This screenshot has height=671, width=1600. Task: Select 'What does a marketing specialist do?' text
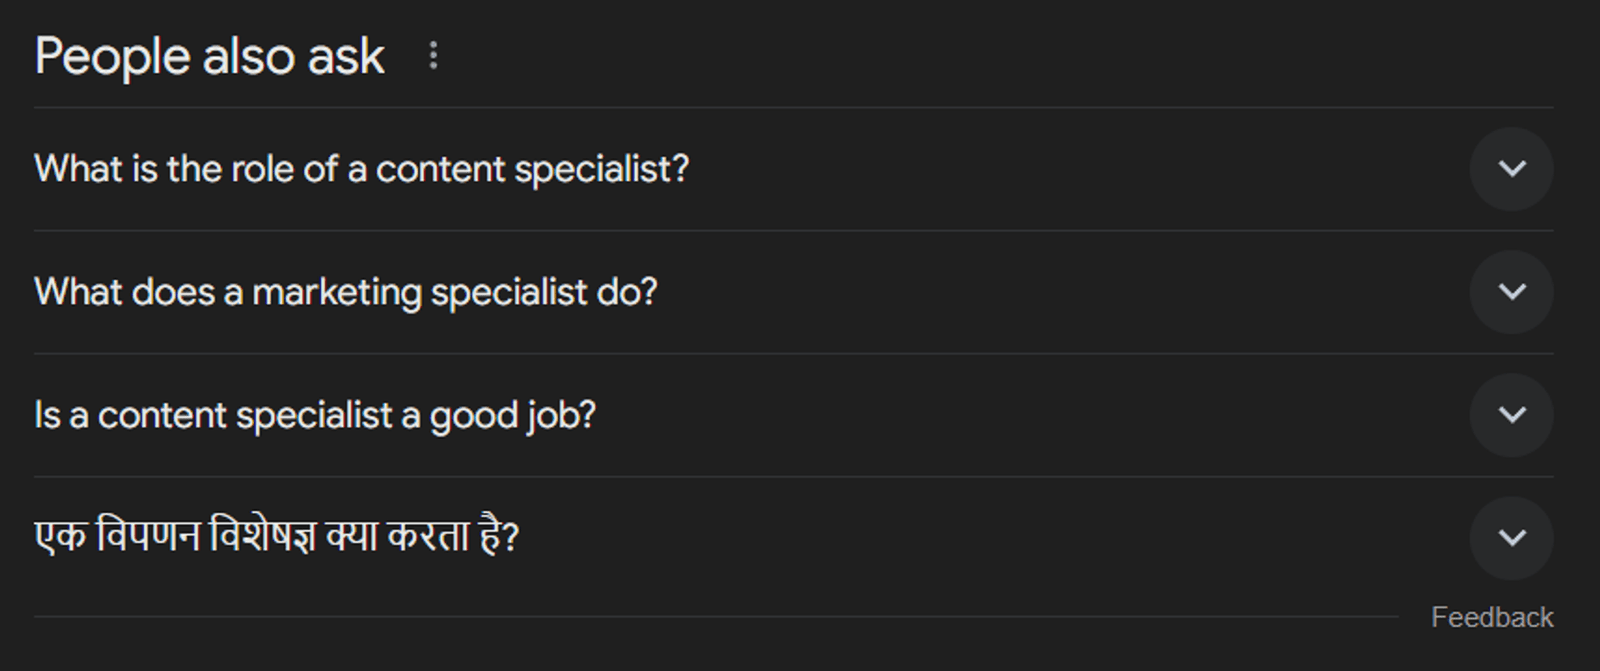[x=346, y=292]
